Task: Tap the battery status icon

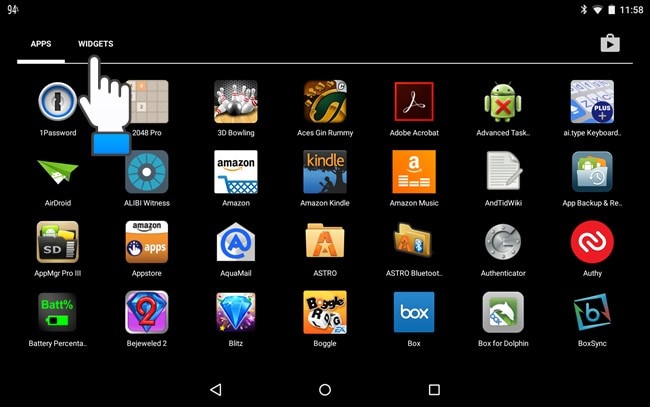Action: pos(611,10)
